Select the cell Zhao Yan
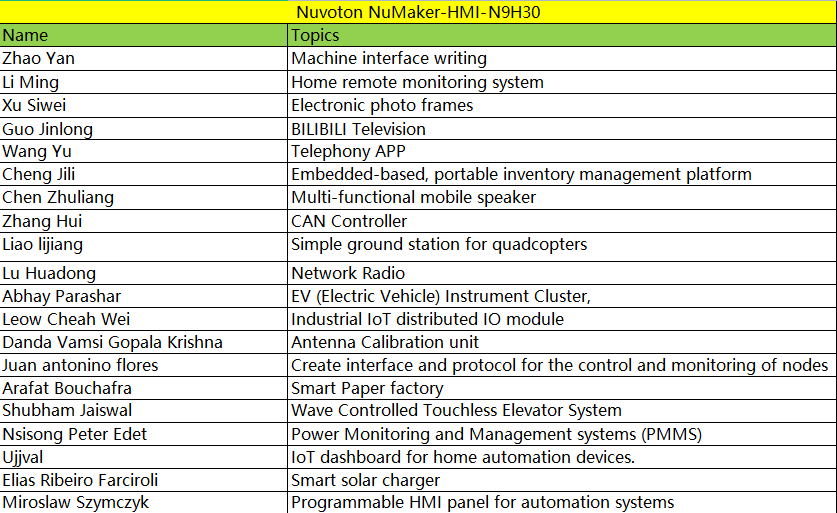The height and width of the screenshot is (513, 837). click(144, 59)
